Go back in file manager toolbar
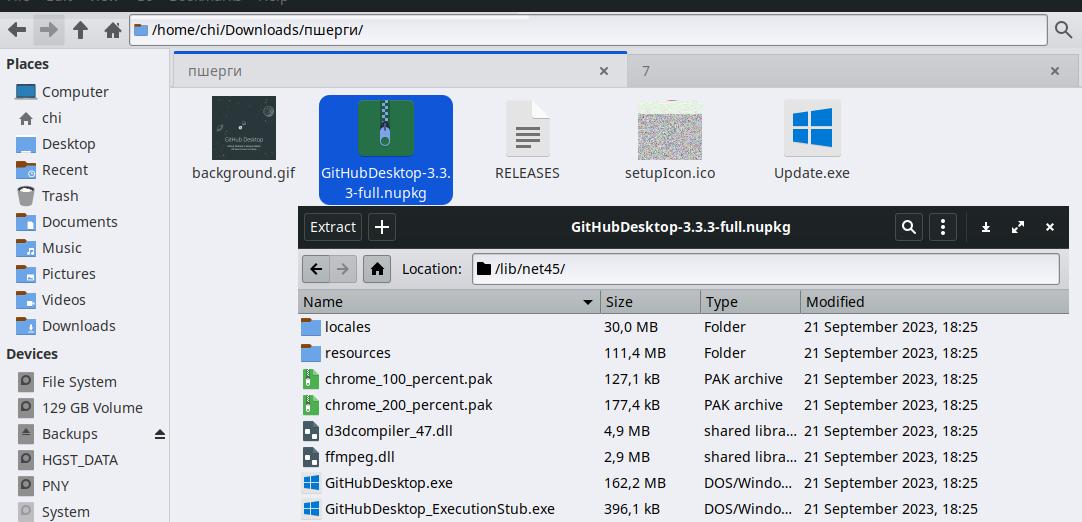Viewport: 1082px width, 522px height. tap(17, 30)
